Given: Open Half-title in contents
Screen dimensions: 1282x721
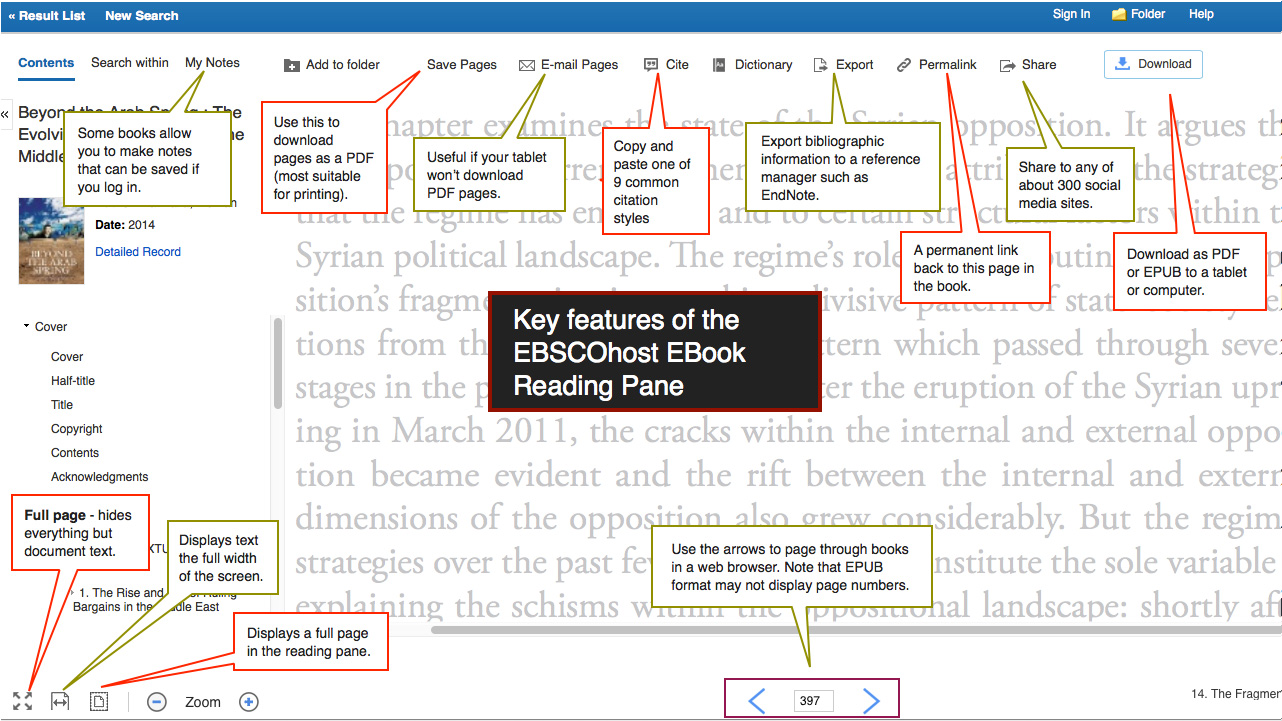Looking at the screenshot, I should point(73,381).
